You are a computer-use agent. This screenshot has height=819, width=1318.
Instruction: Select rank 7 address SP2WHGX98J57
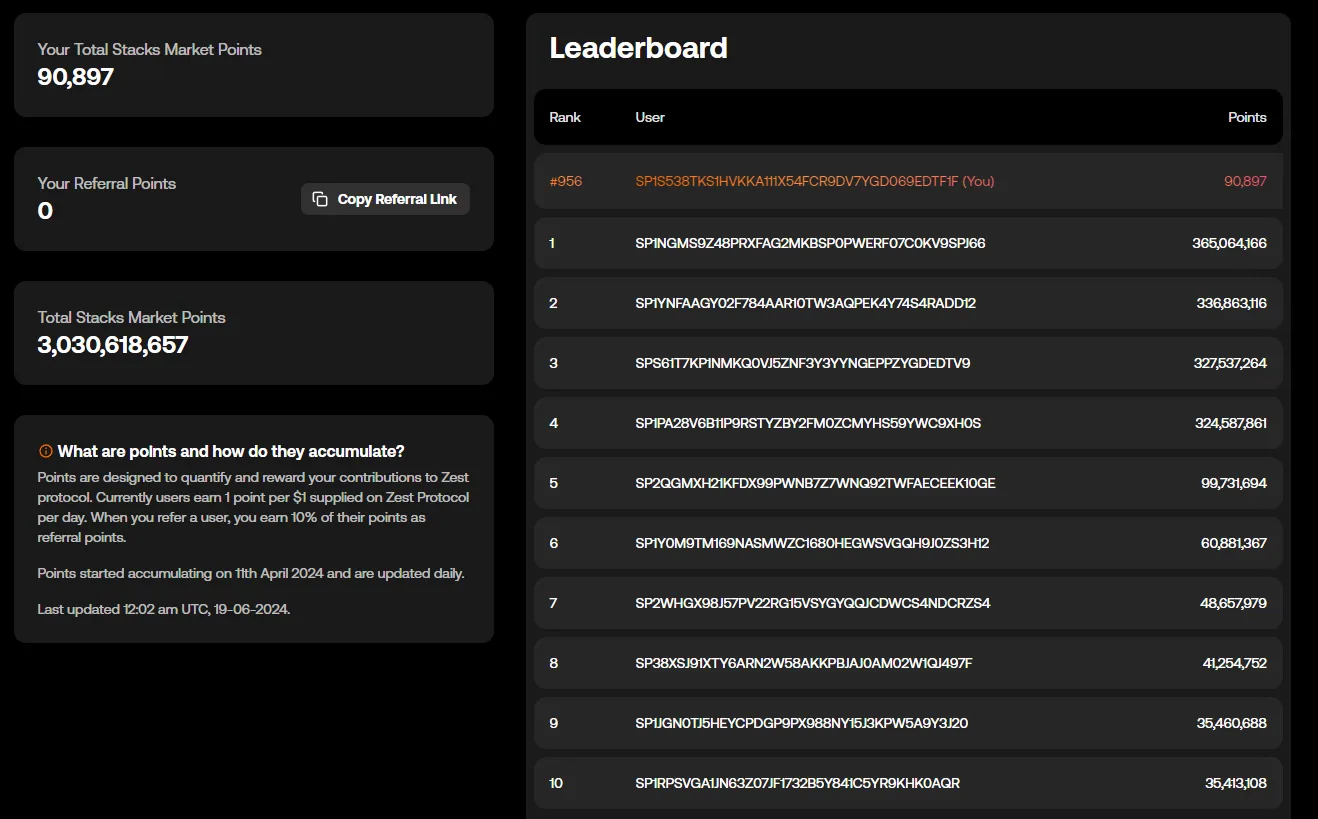pyautogui.click(x=813, y=603)
